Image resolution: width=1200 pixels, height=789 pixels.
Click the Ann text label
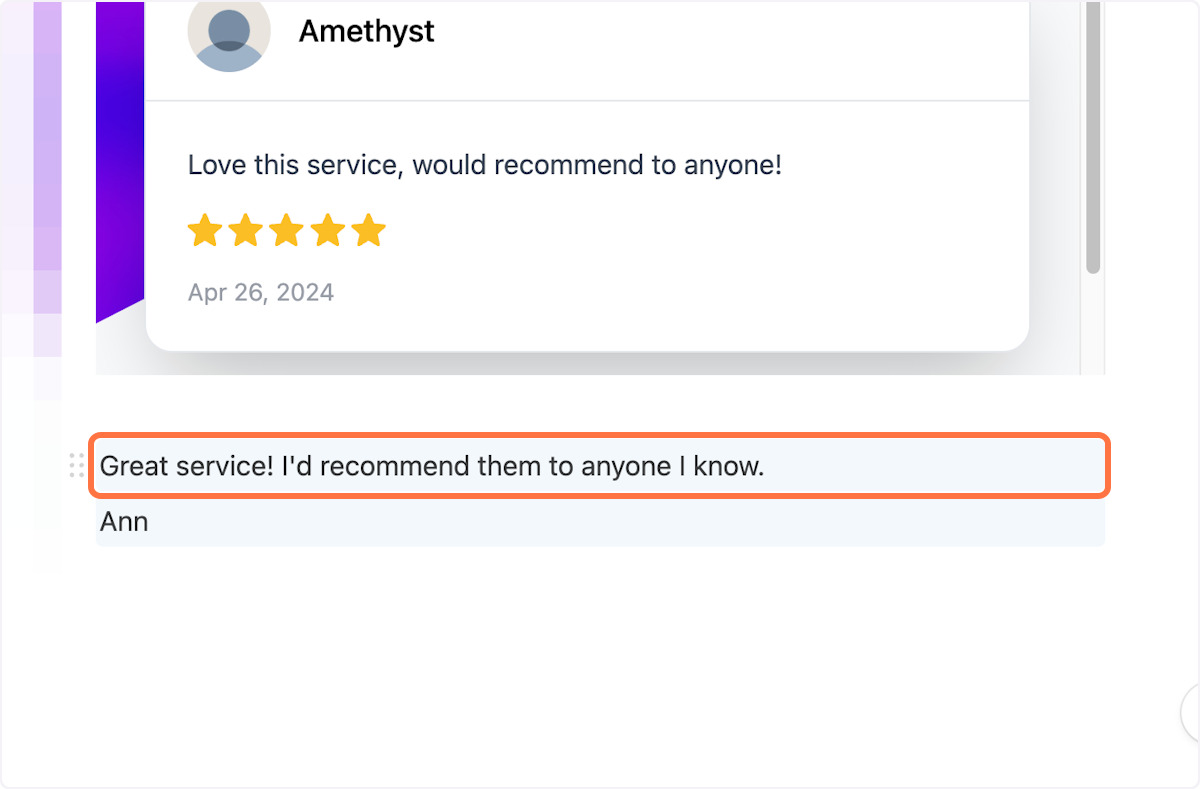pyautogui.click(x=123, y=521)
